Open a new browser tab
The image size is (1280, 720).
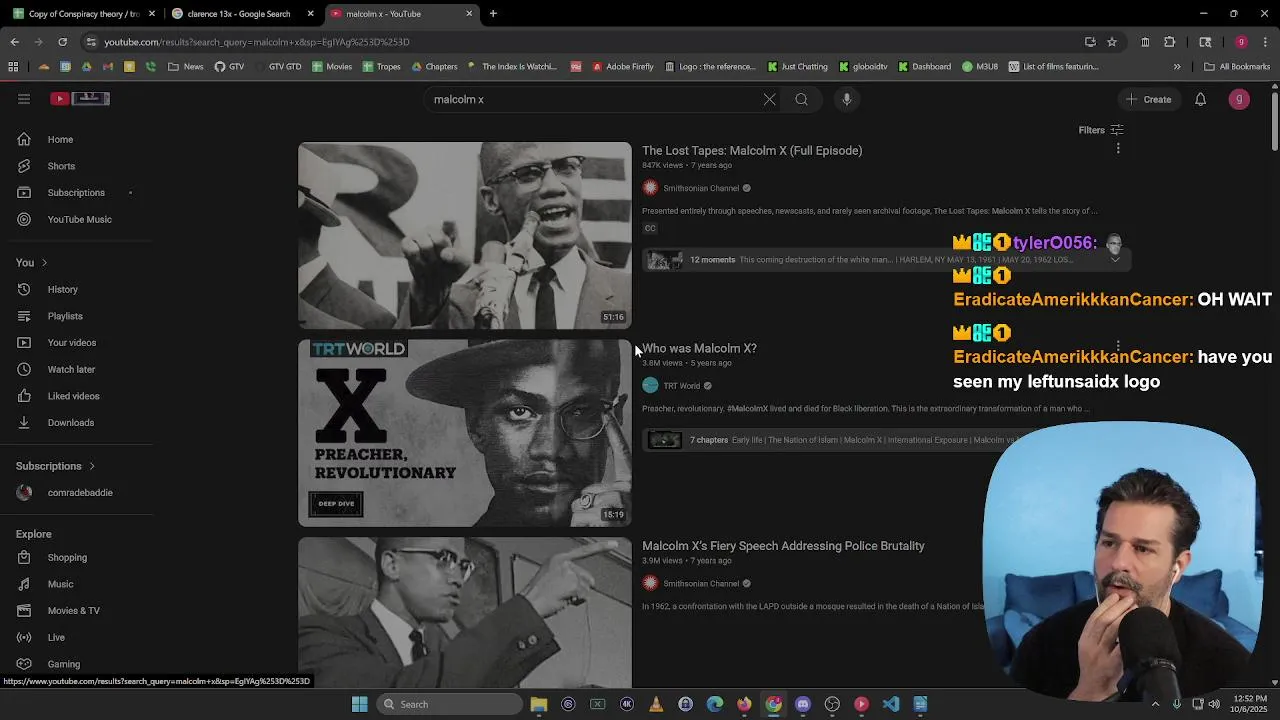point(493,14)
